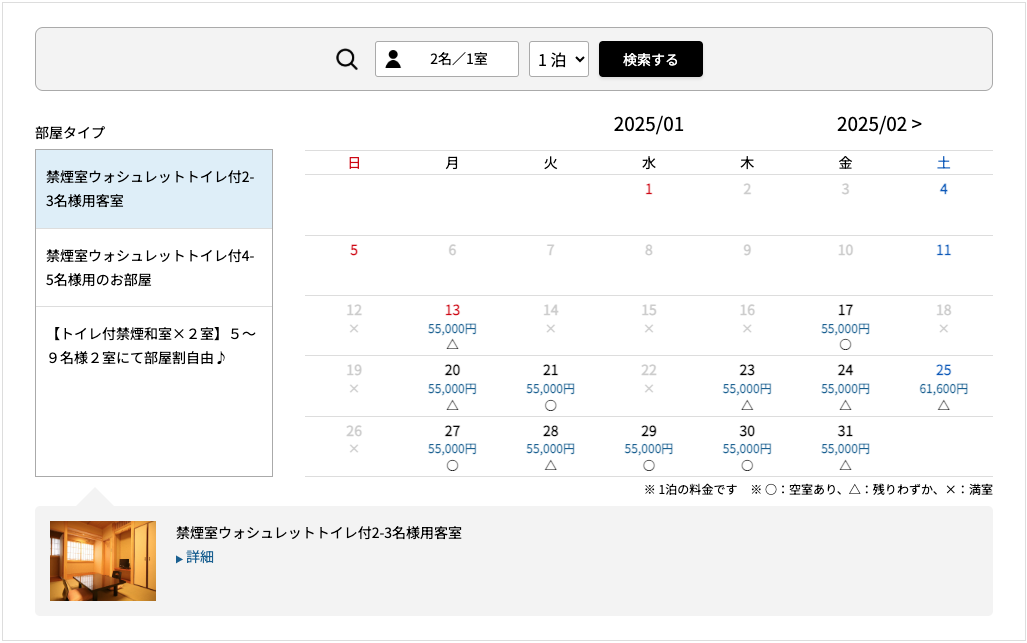
Task: Select January 17 with availability circle
Action: click(845, 327)
